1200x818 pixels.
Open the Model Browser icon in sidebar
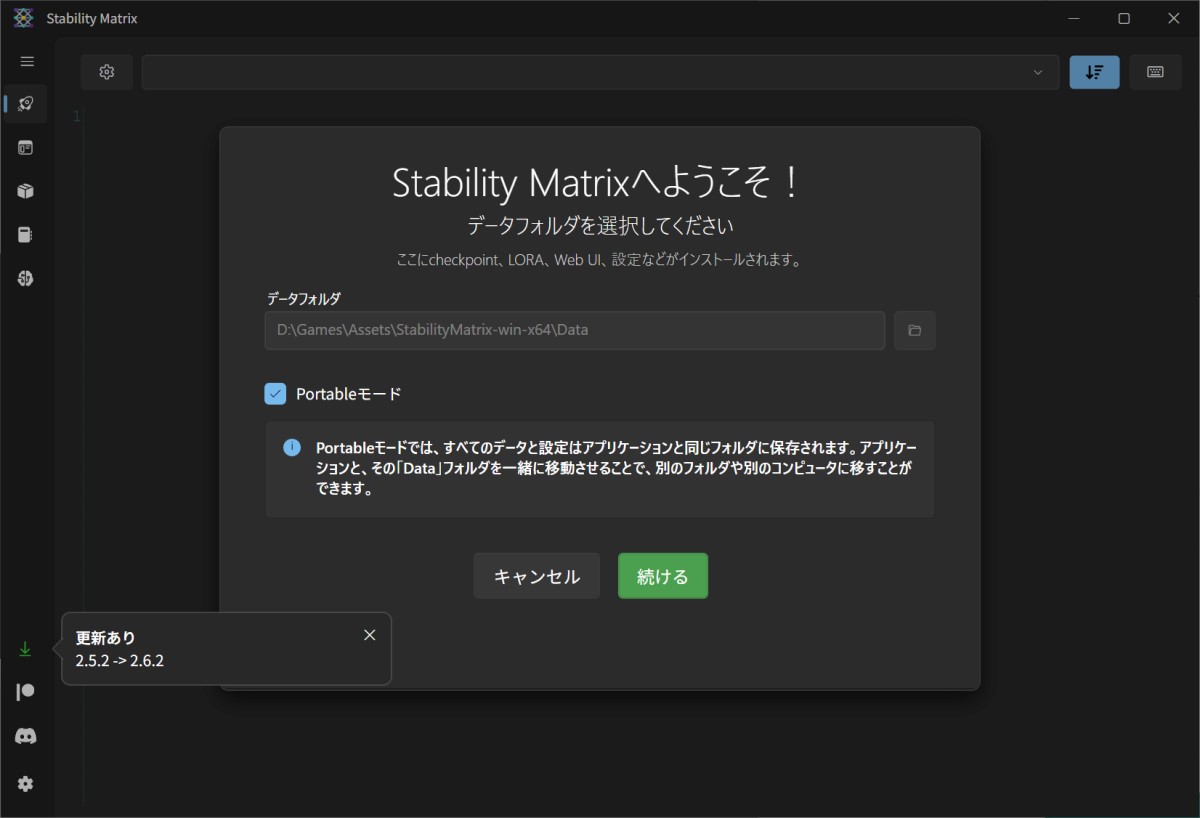tap(26, 278)
